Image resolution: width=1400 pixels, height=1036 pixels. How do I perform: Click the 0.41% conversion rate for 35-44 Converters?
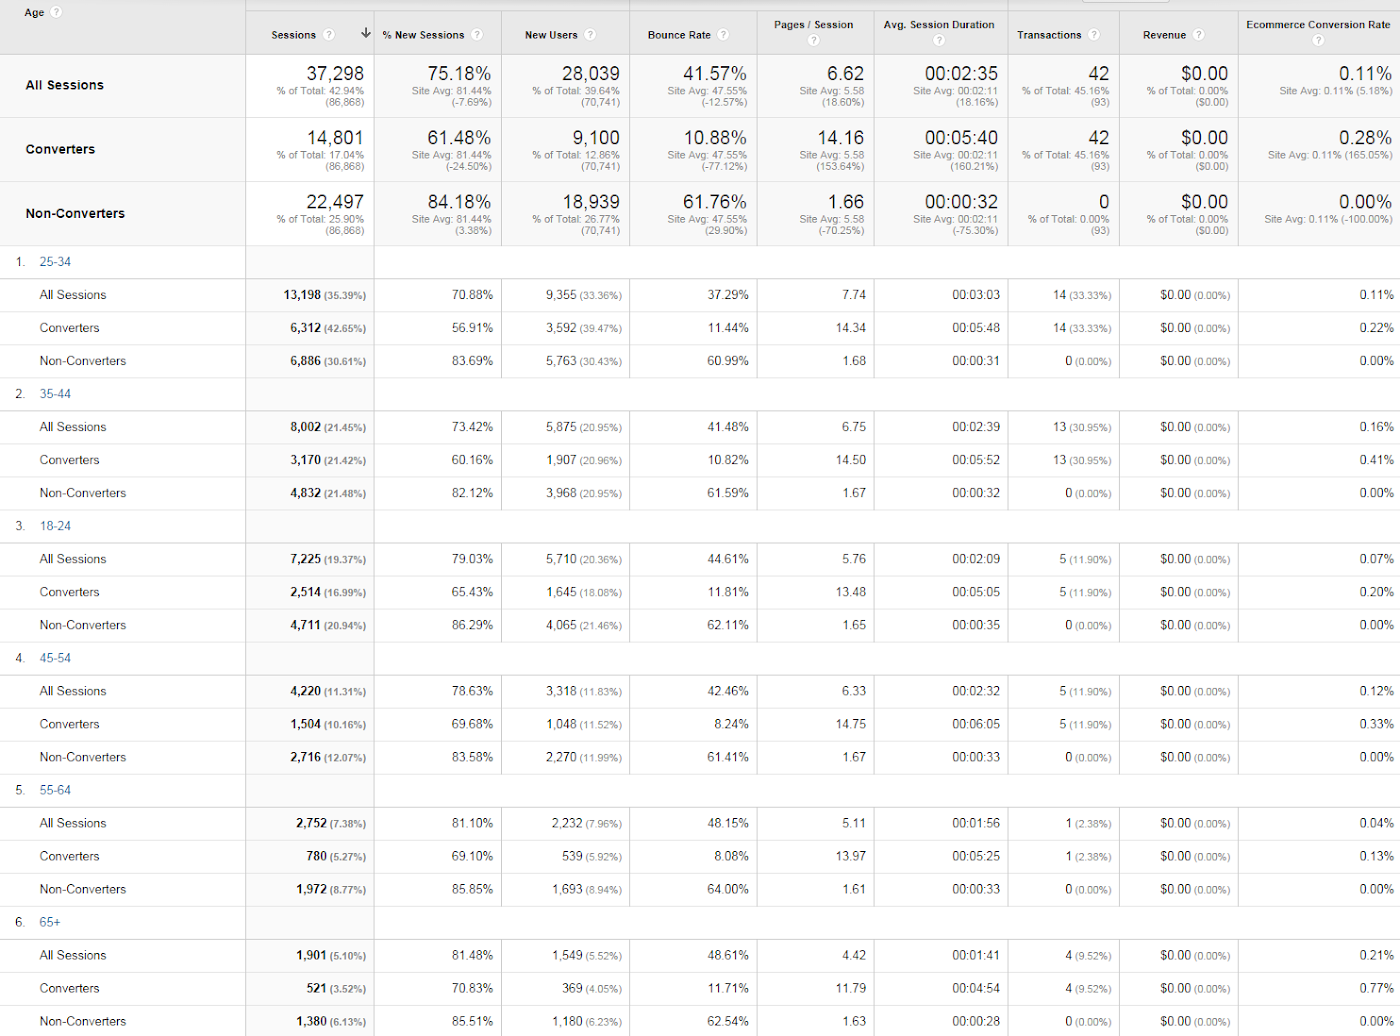point(1376,460)
